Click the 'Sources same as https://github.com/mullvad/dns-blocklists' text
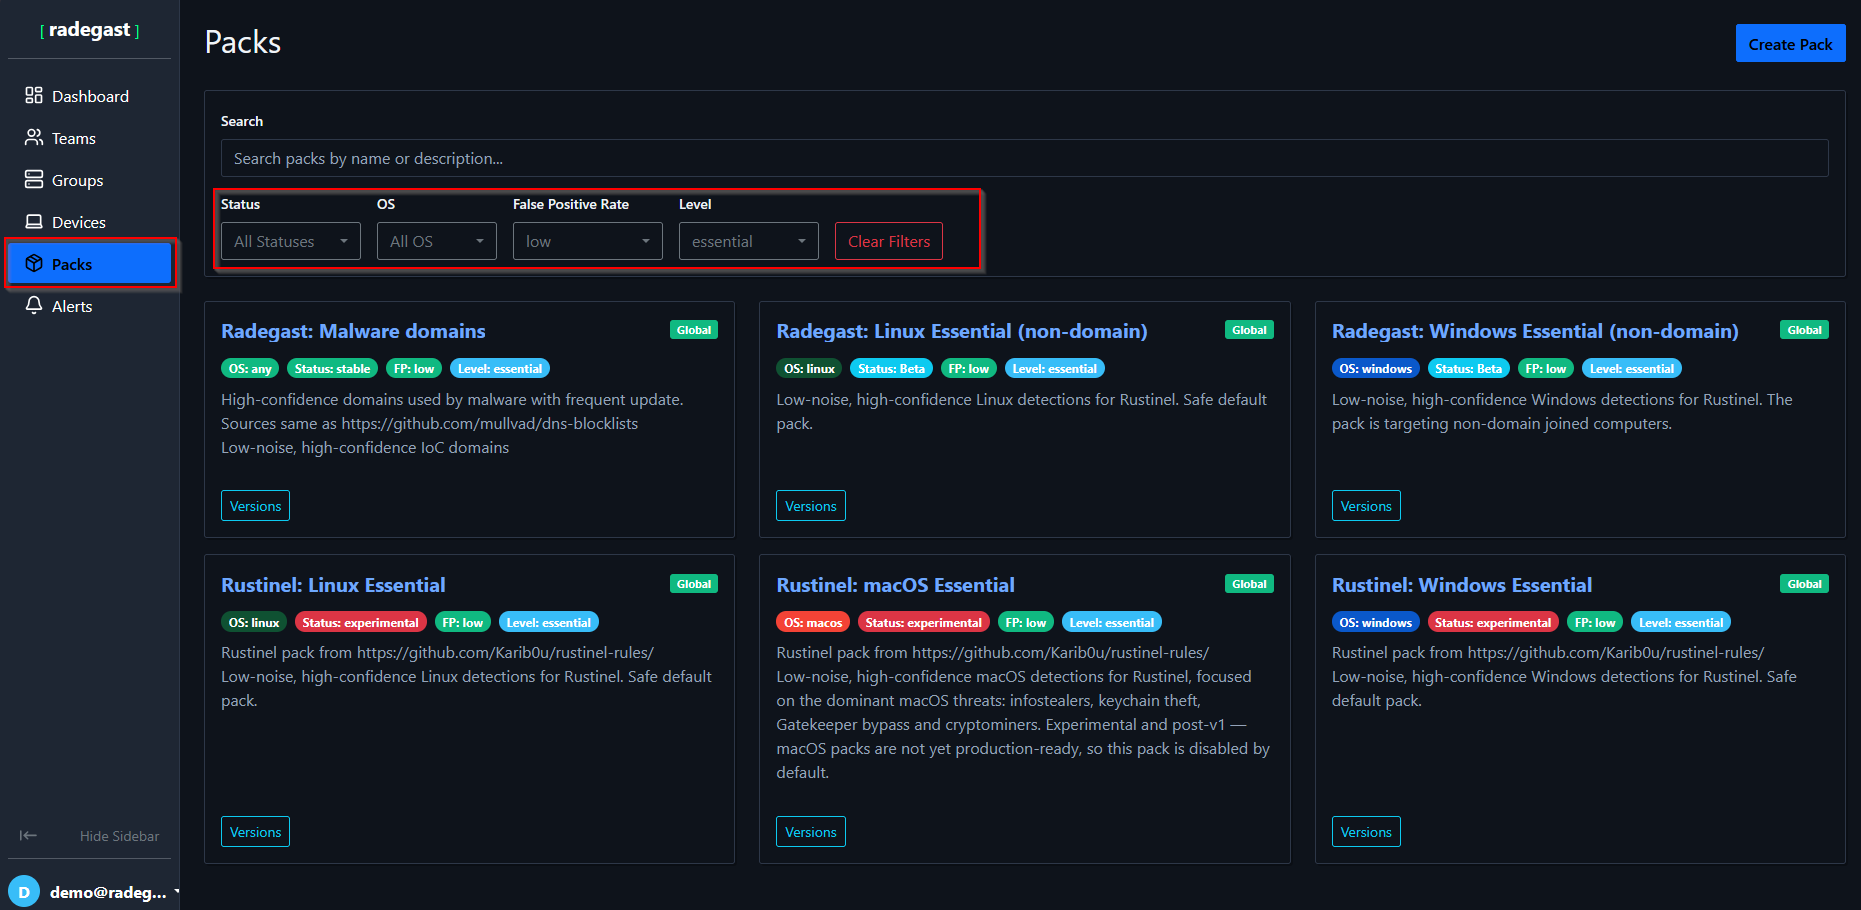Image resolution: width=1861 pixels, height=910 pixels. point(430,423)
